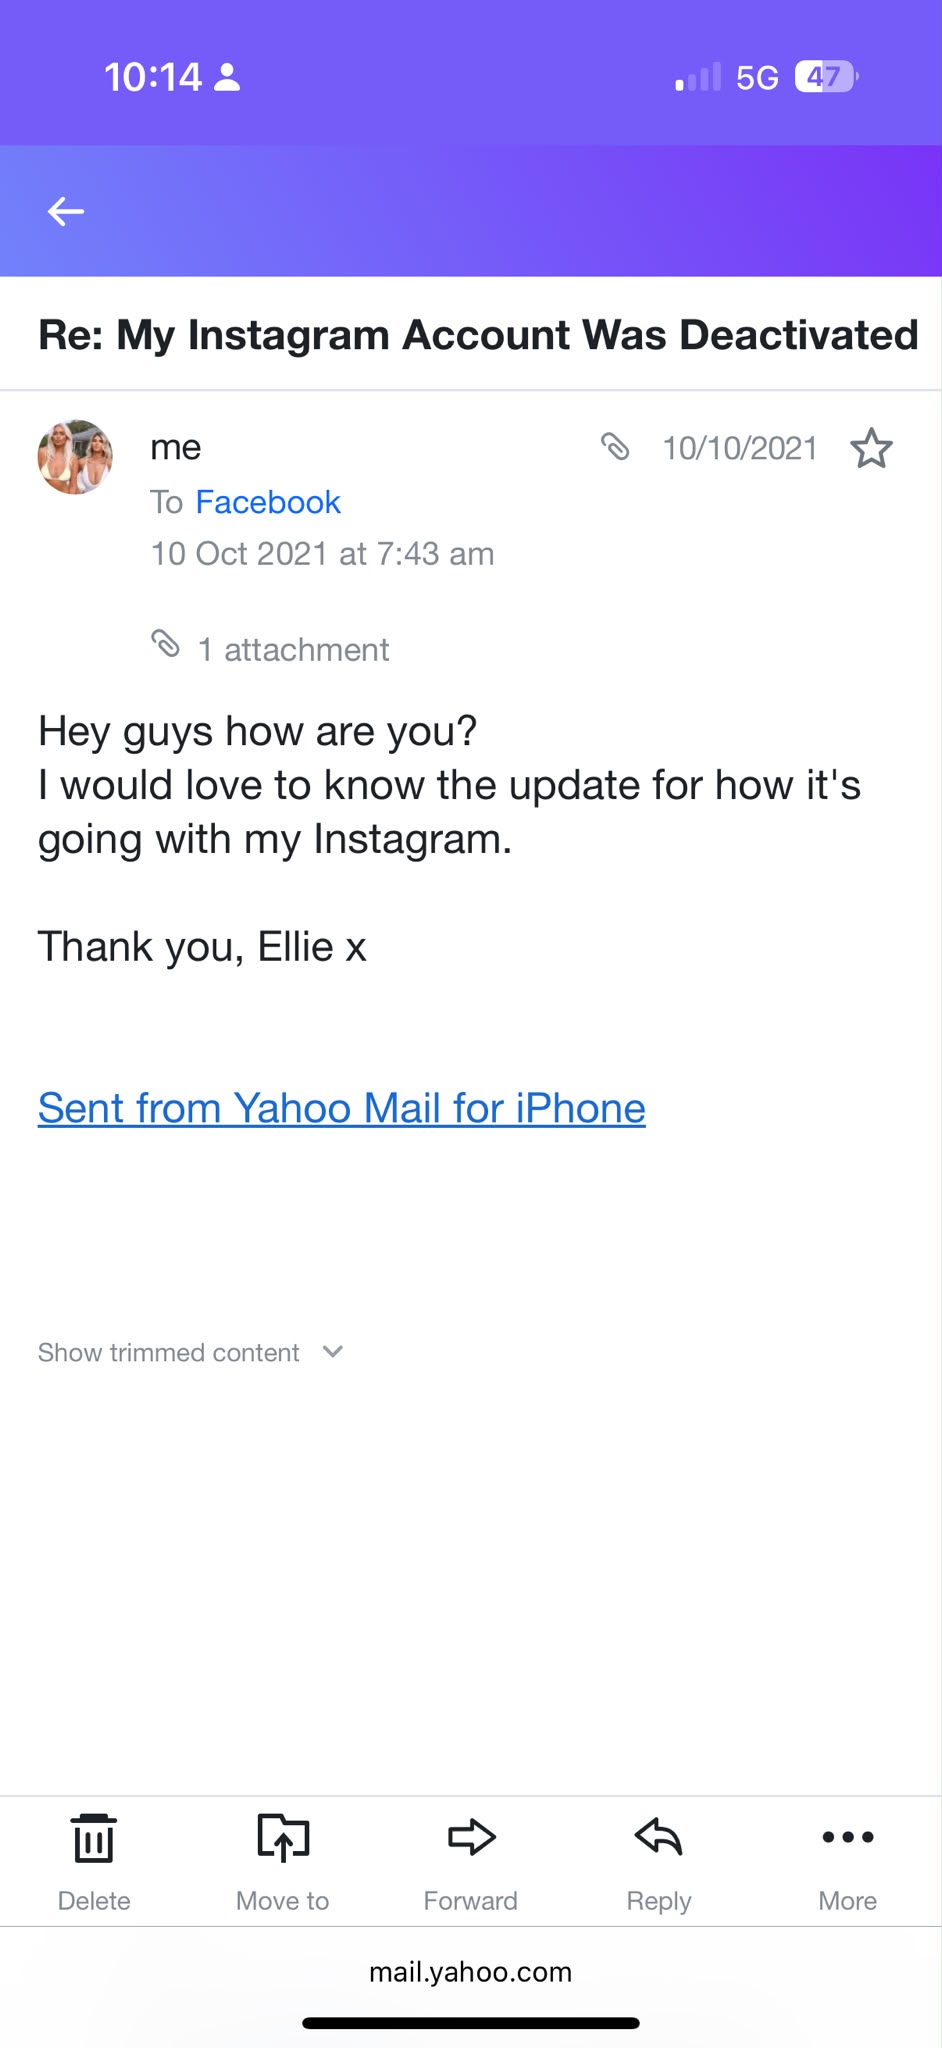Open the 1 attachment indicator
Image resolution: width=942 pixels, height=2048 pixels.
pyautogui.click(x=270, y=649)
